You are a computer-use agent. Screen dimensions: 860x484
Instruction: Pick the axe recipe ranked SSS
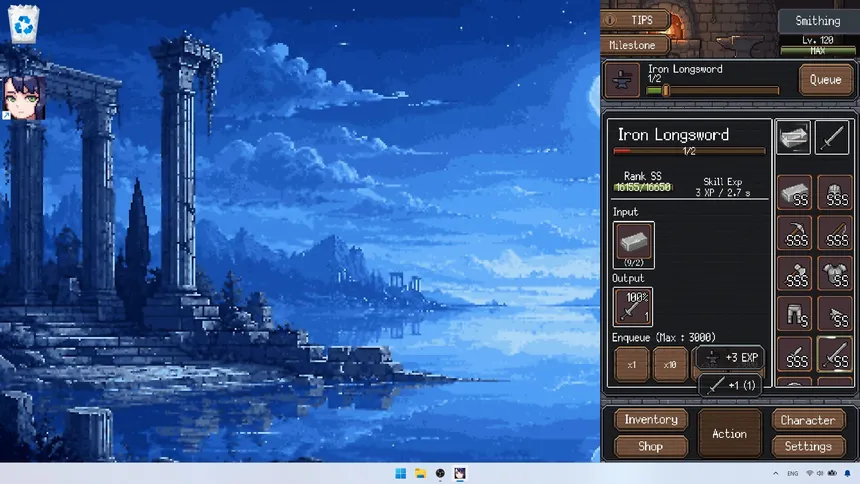[x=794, y=273]
